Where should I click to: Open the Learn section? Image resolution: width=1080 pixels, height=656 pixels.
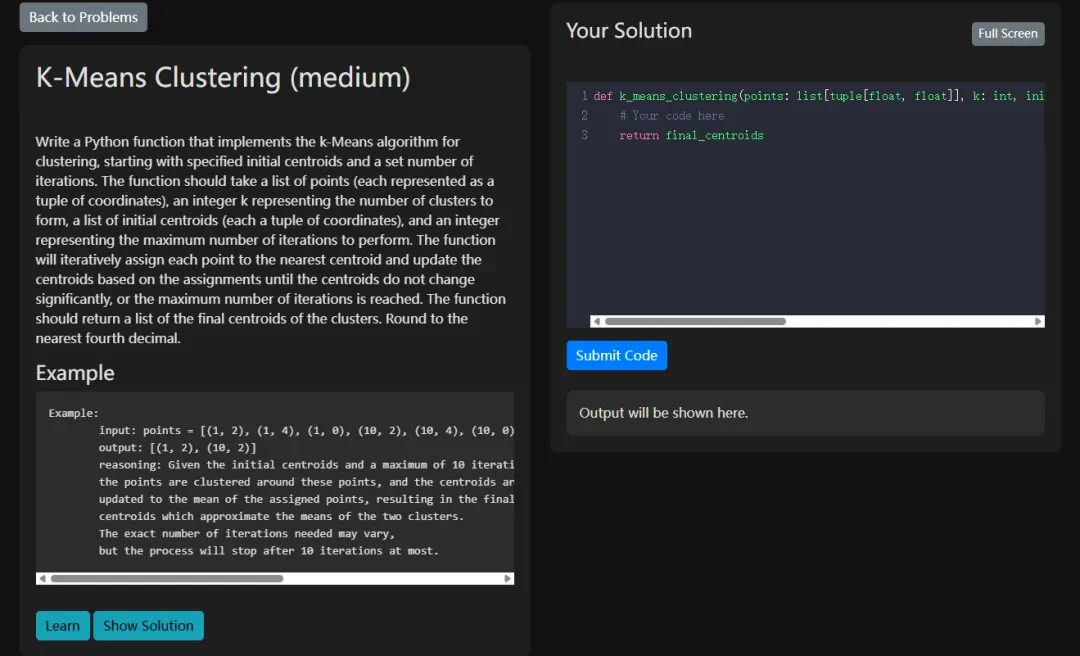click(62, 626)
